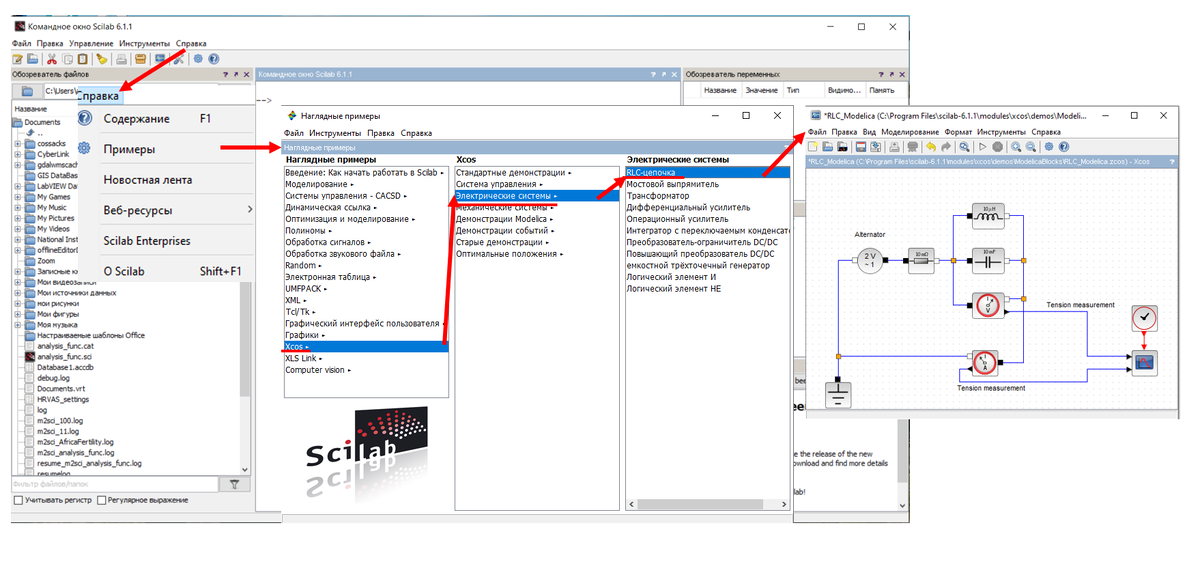Open the Управление menu in Scilab window
The height and width of the screenshot is (562, 1200).
91,44
